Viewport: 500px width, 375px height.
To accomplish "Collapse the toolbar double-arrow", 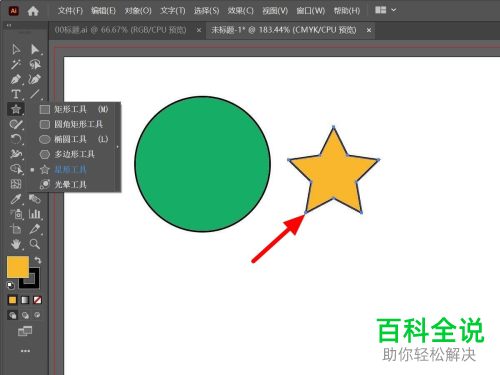I will click(9, 25).
